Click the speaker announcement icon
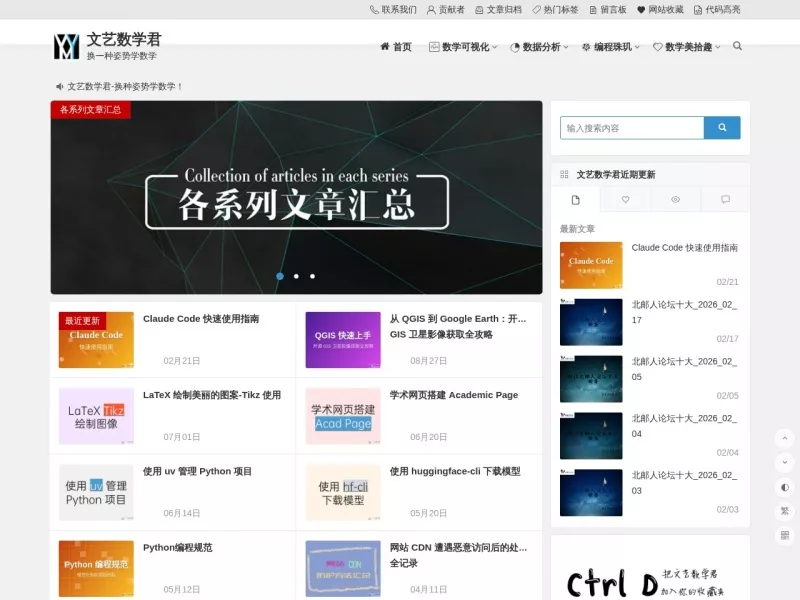Image resolution: width=800 pixels, height=600 pixels. coord(59,86)
